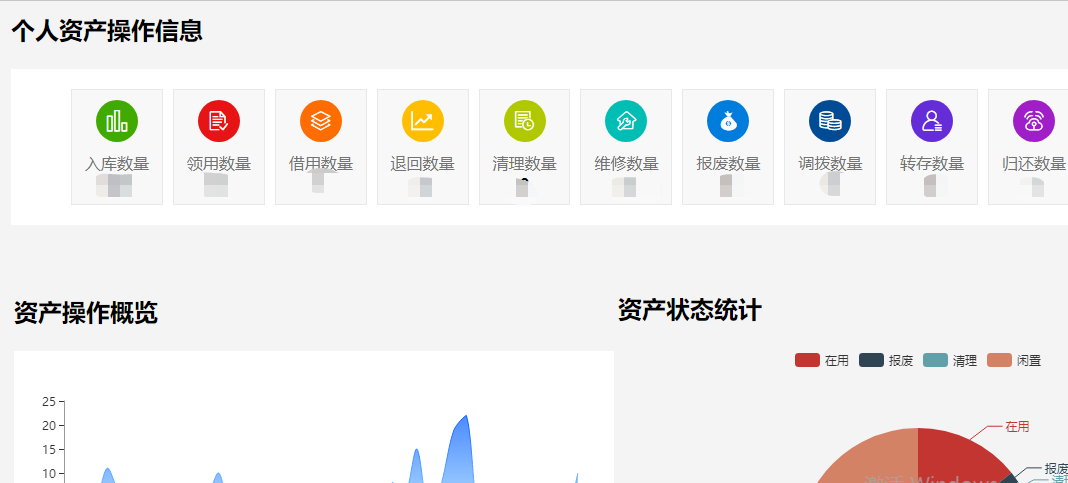Open the lime green 清理数量 icon
Image resolution: width=1068 pixels, height=483 pixels.
pos(524,121)
